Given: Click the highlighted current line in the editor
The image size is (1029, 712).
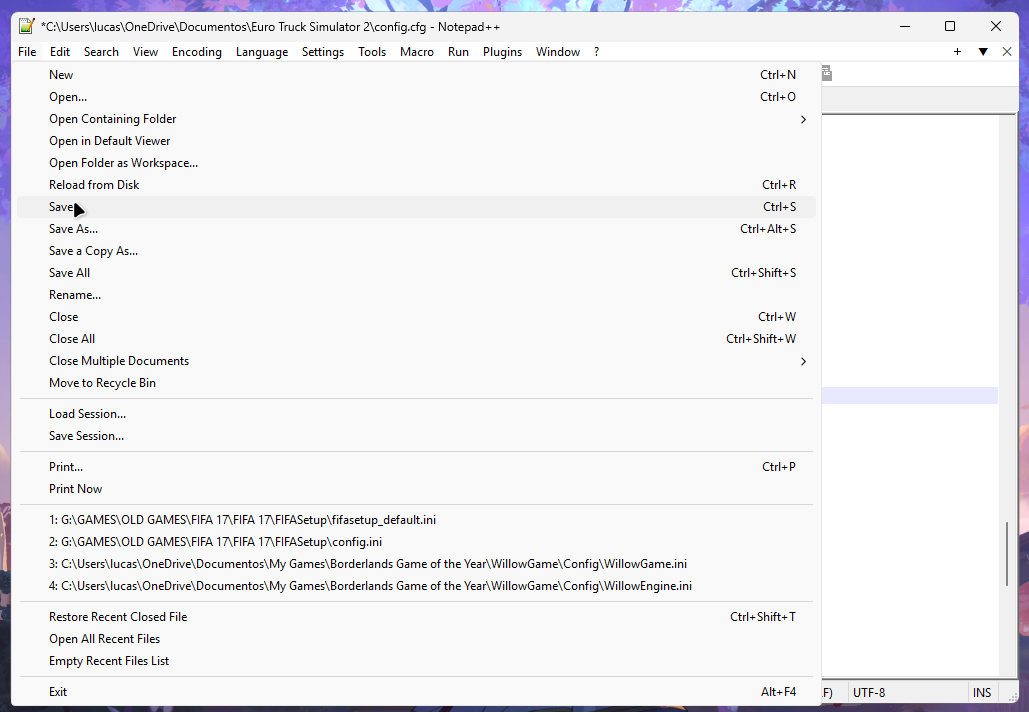Looking at the screenshot, I should (x=910, y=395).
